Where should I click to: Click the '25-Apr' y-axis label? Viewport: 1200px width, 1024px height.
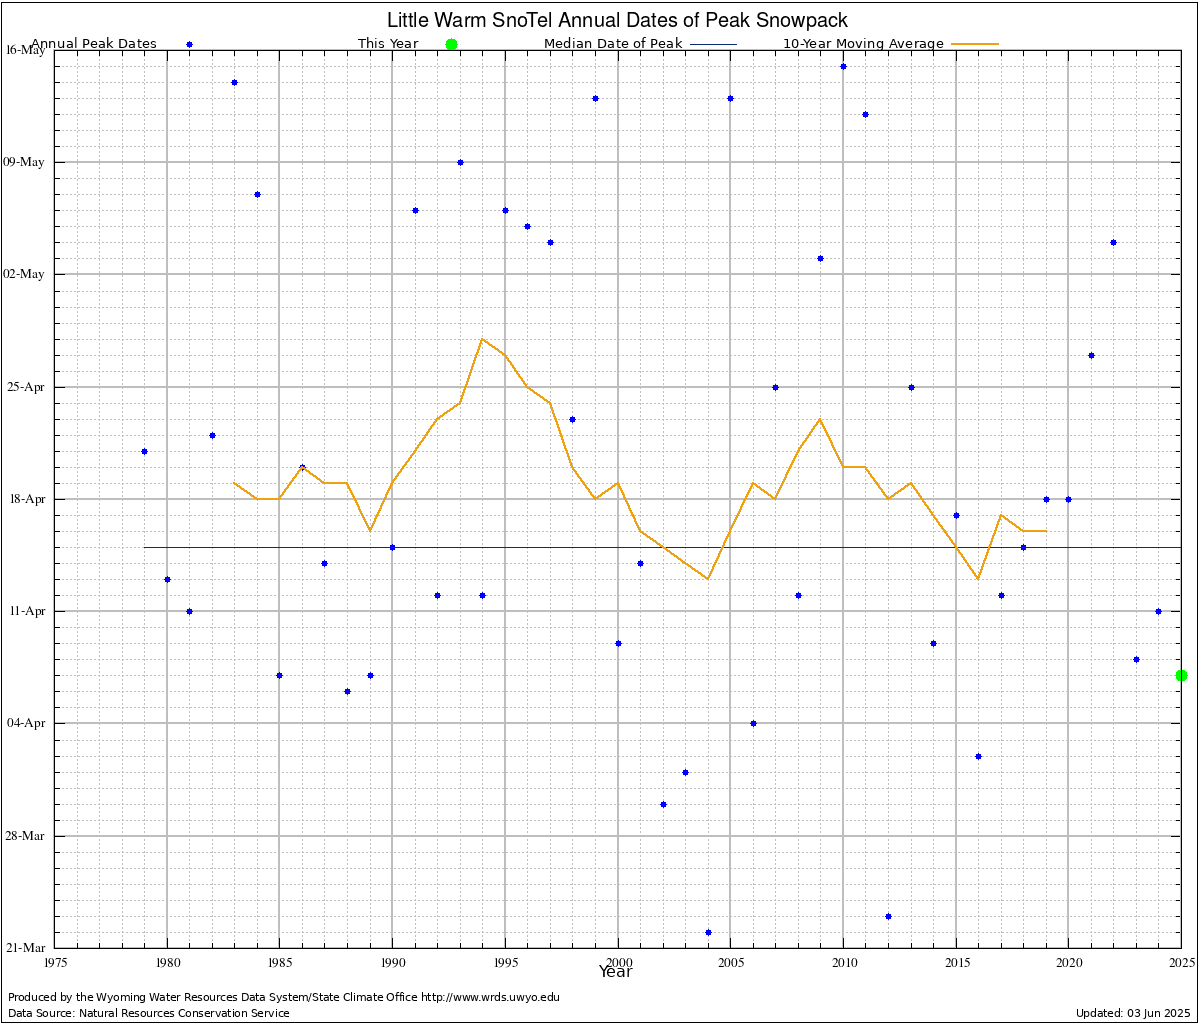pos(27,387)
